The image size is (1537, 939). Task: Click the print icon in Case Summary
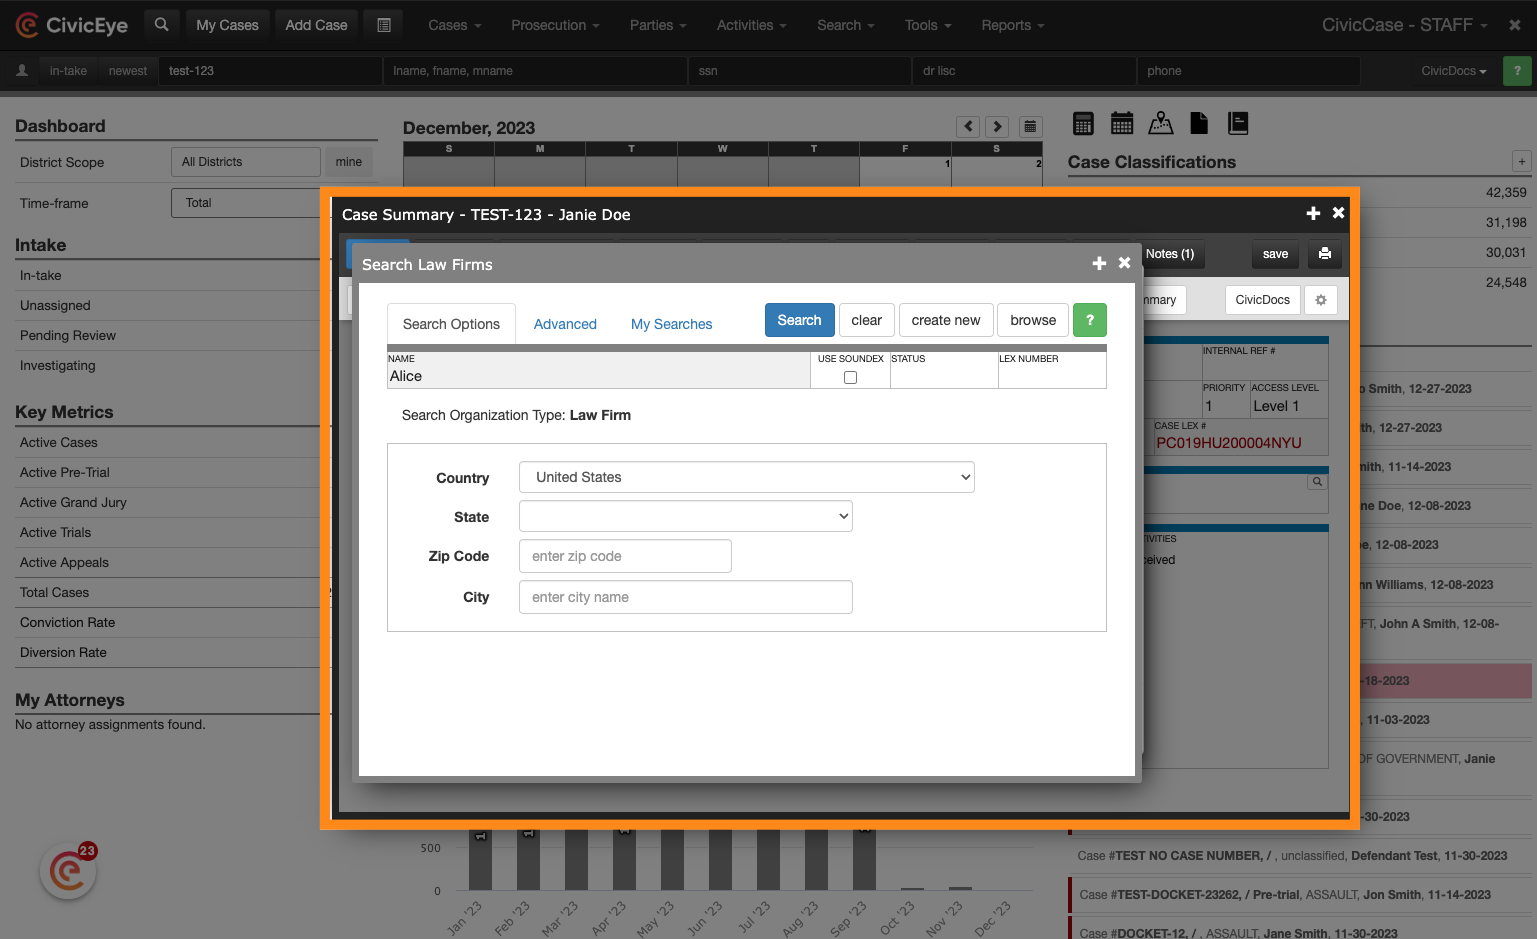pos(1325,254)
